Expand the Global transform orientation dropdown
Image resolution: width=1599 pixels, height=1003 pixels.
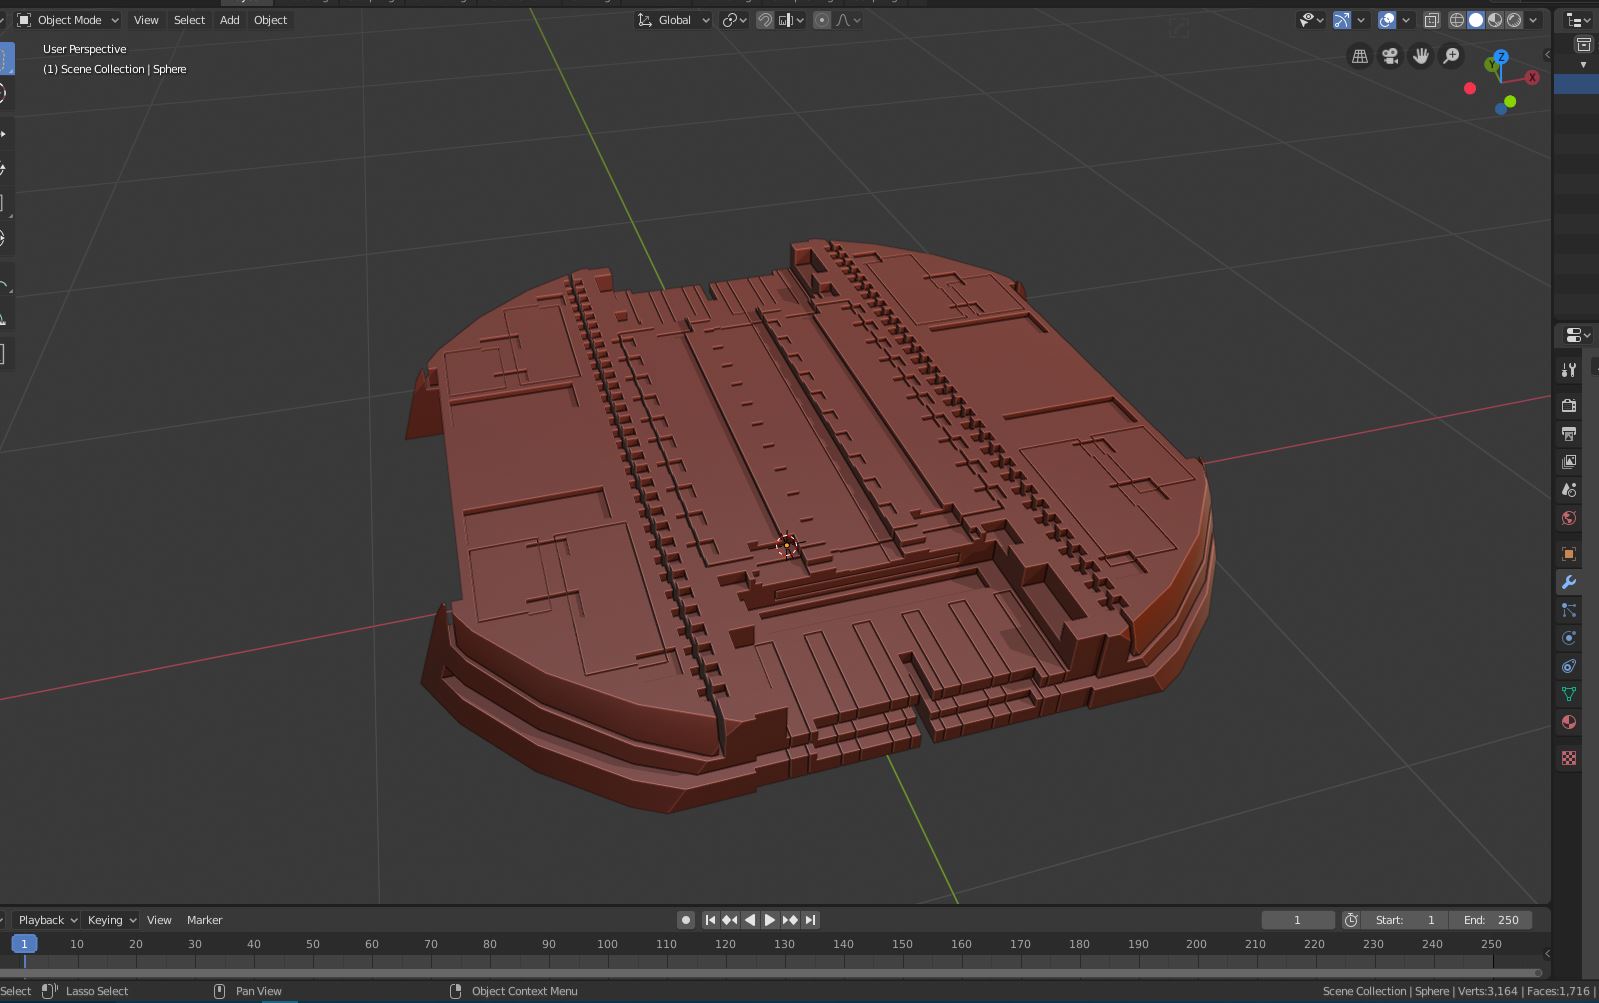674,20
